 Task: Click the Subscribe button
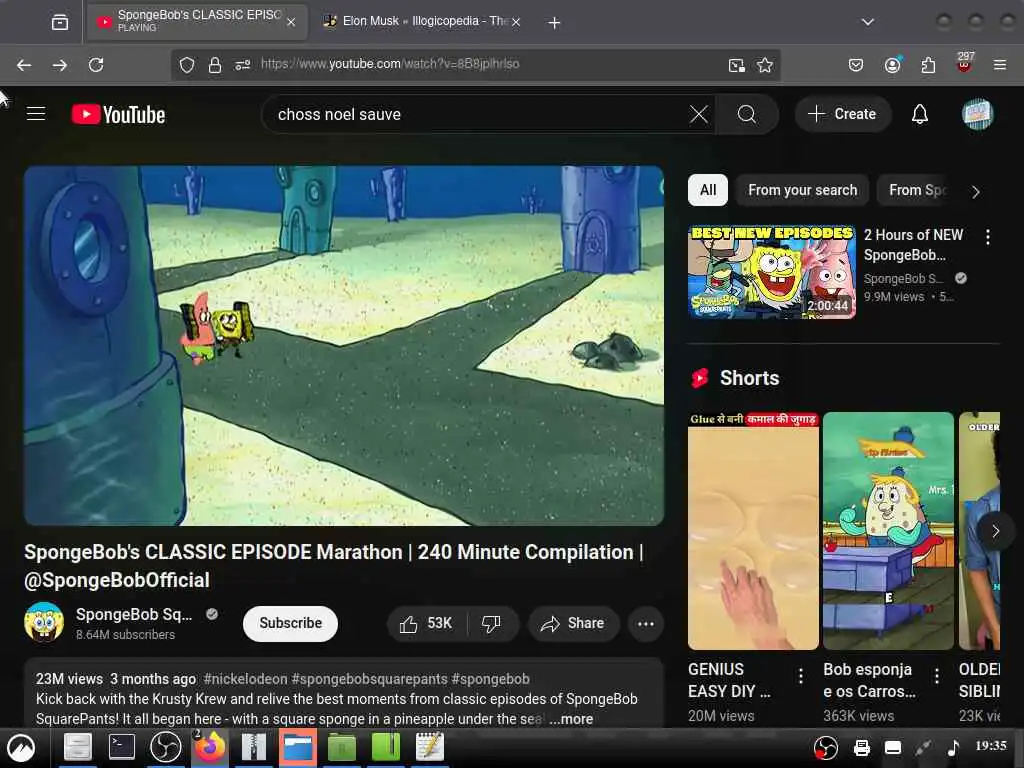point(290,624)
